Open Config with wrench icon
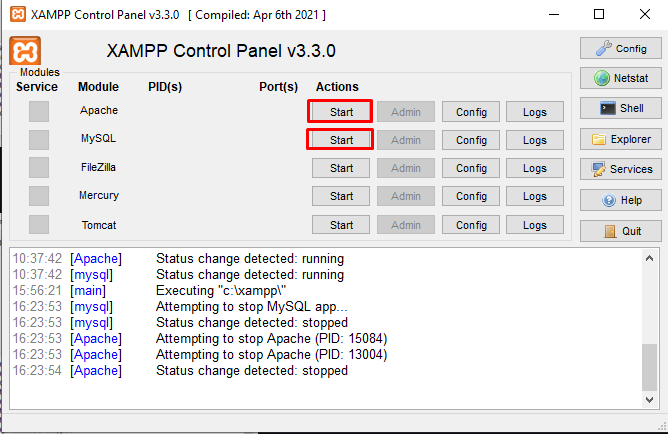668x434 pixels. (x=621, y=49)
